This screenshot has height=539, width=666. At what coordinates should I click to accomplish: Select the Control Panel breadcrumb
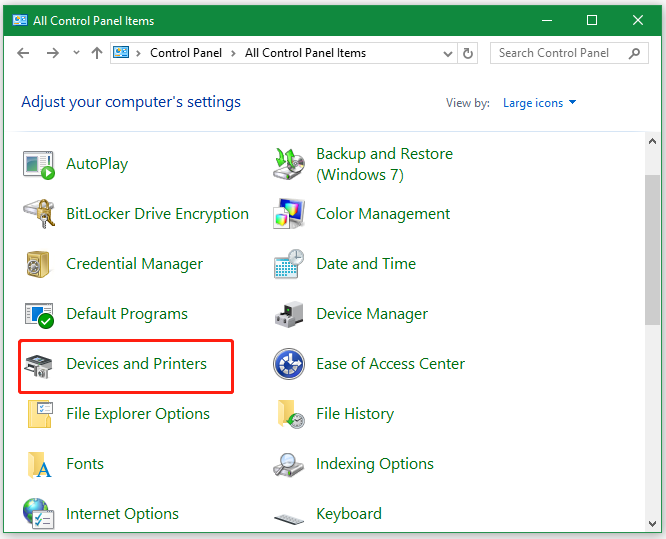pos(186,53)
